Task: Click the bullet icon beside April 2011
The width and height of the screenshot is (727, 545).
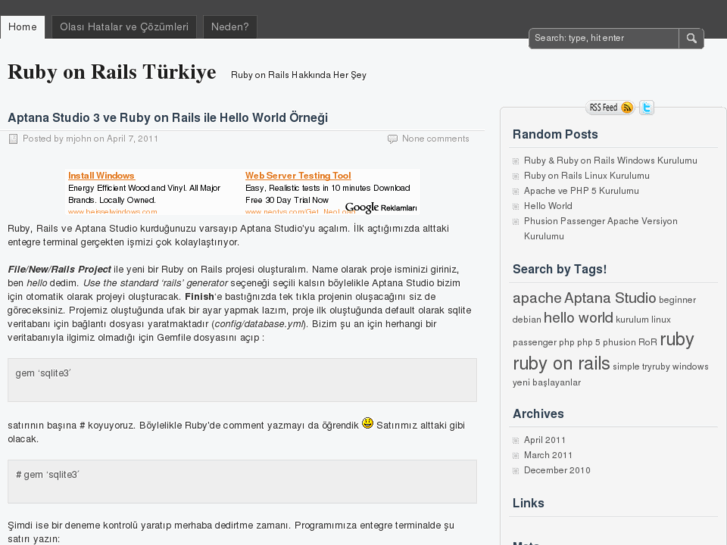Action: [x=516, y=441]
